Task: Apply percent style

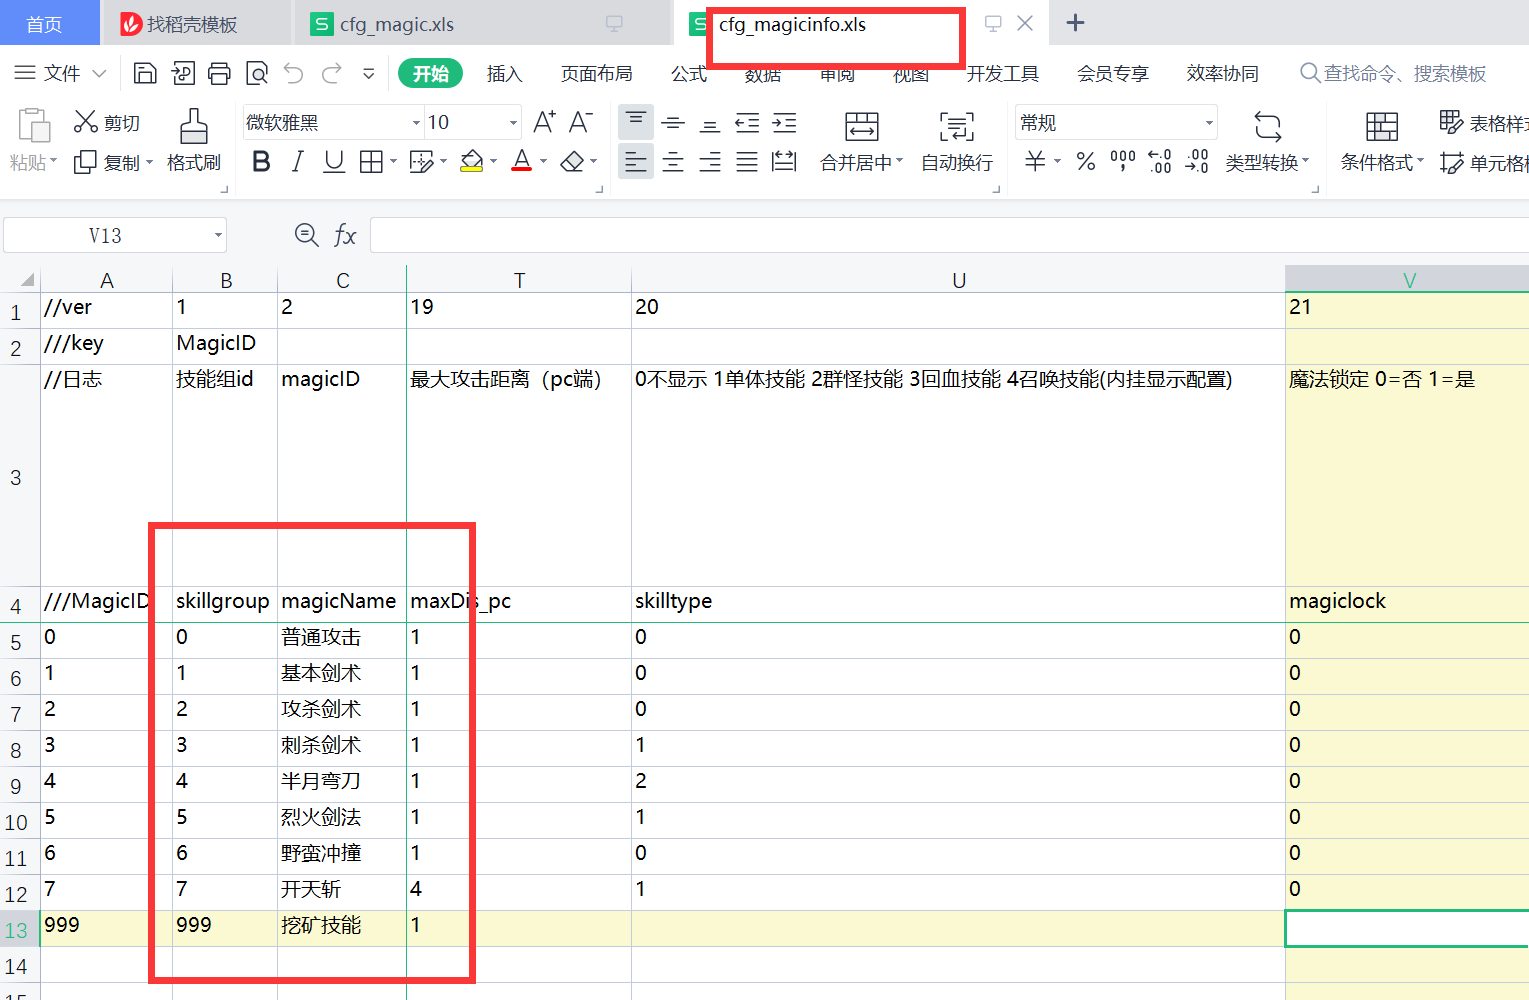Action: pyautogui.click(x=1086, y=161)
